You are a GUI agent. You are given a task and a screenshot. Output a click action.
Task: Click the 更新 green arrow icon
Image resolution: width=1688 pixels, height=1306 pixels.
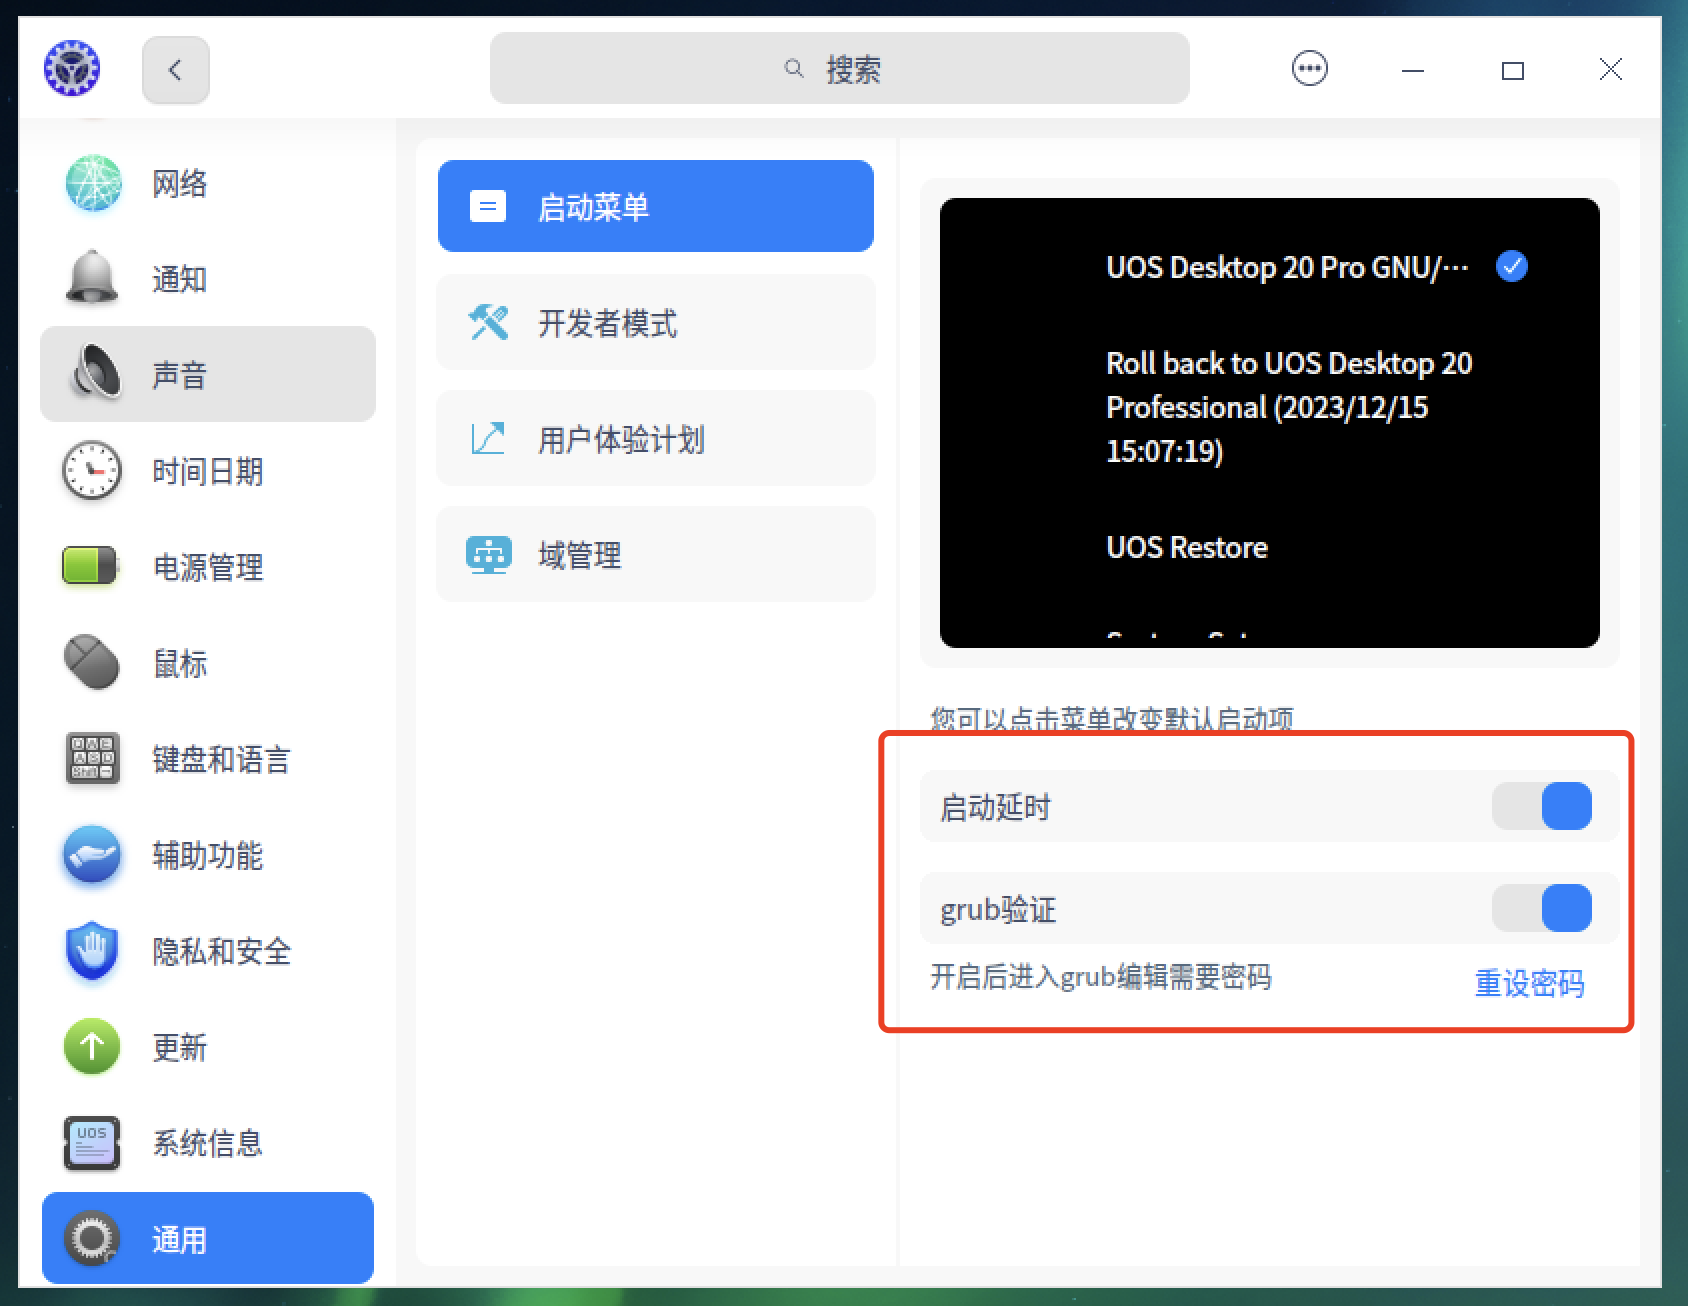point(92,1046)
